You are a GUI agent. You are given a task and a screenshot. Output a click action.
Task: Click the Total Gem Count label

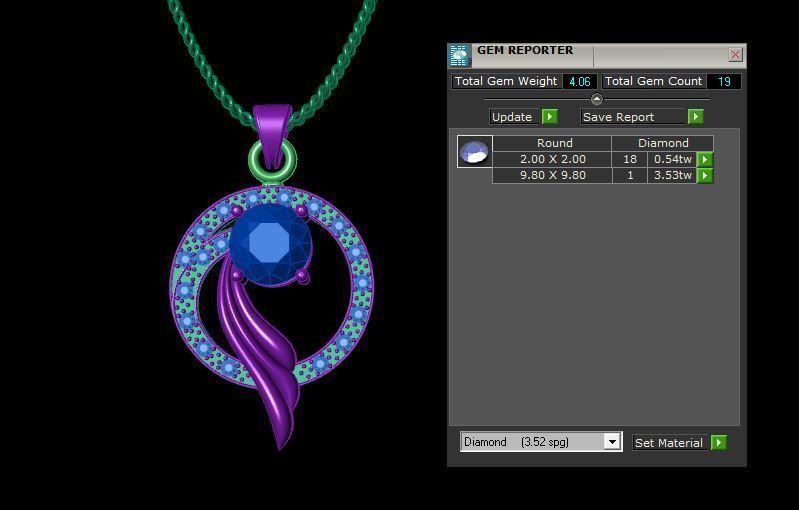654,82
